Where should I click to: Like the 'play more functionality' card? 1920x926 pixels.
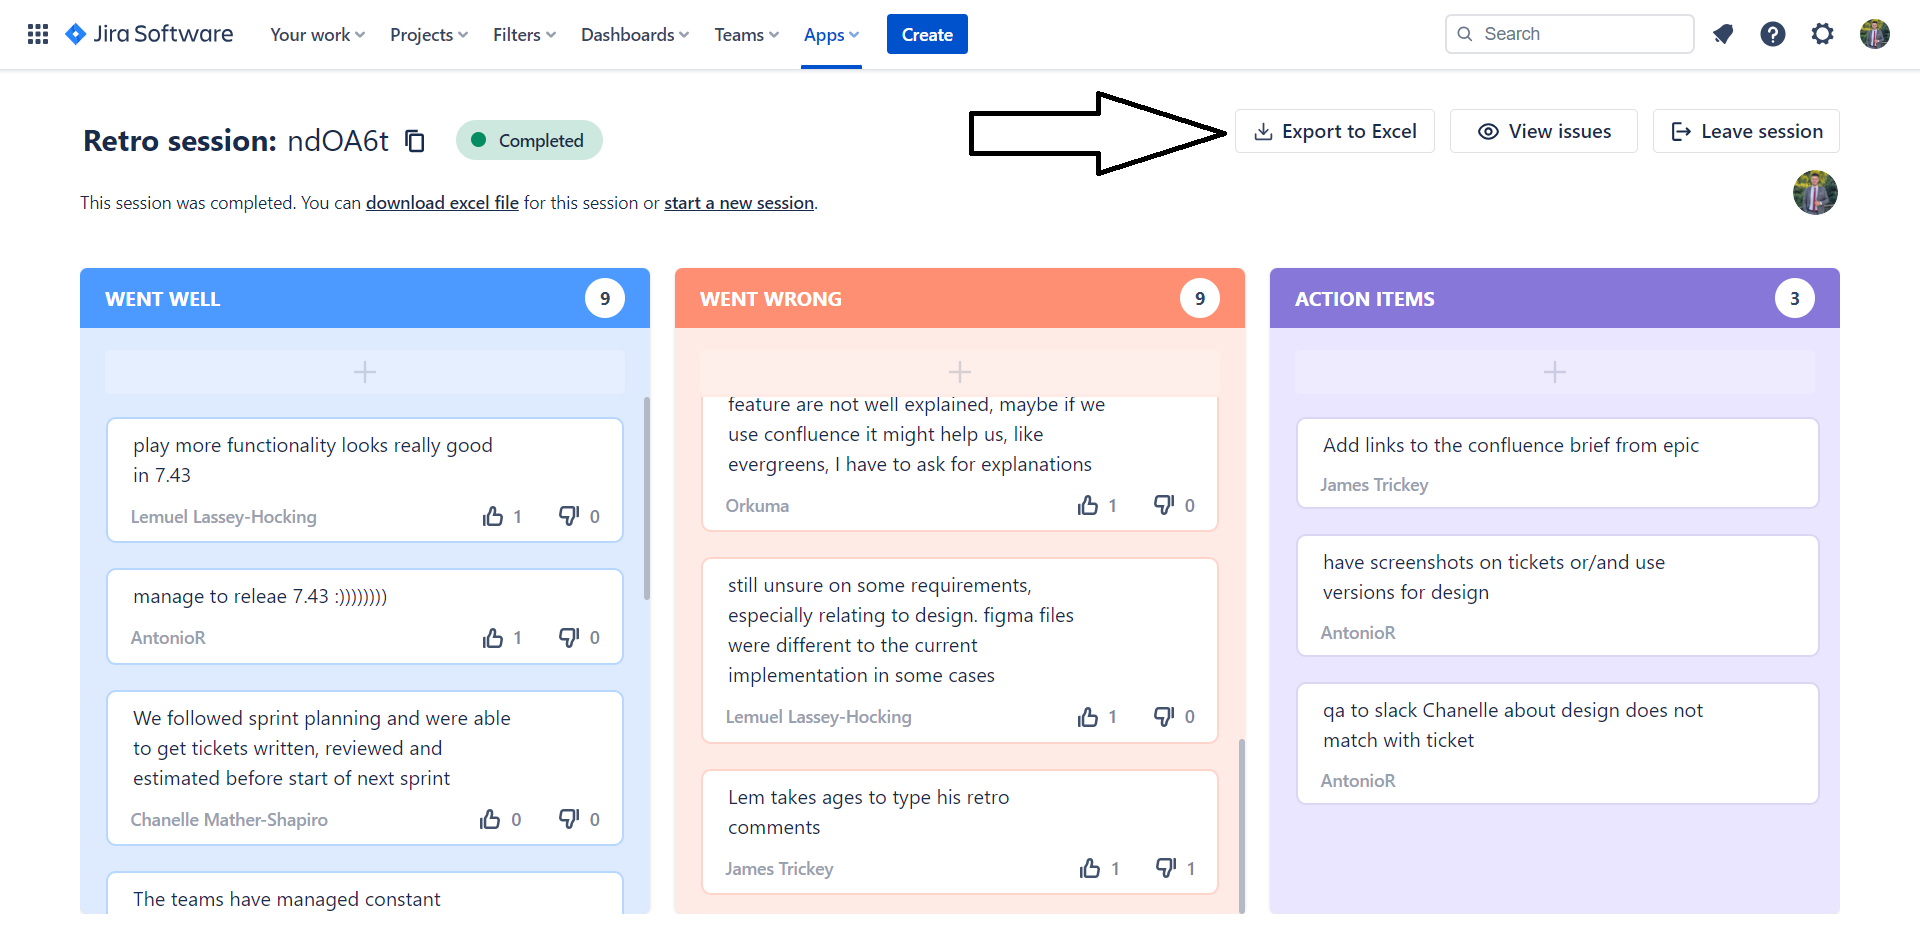tap(493, 516)
